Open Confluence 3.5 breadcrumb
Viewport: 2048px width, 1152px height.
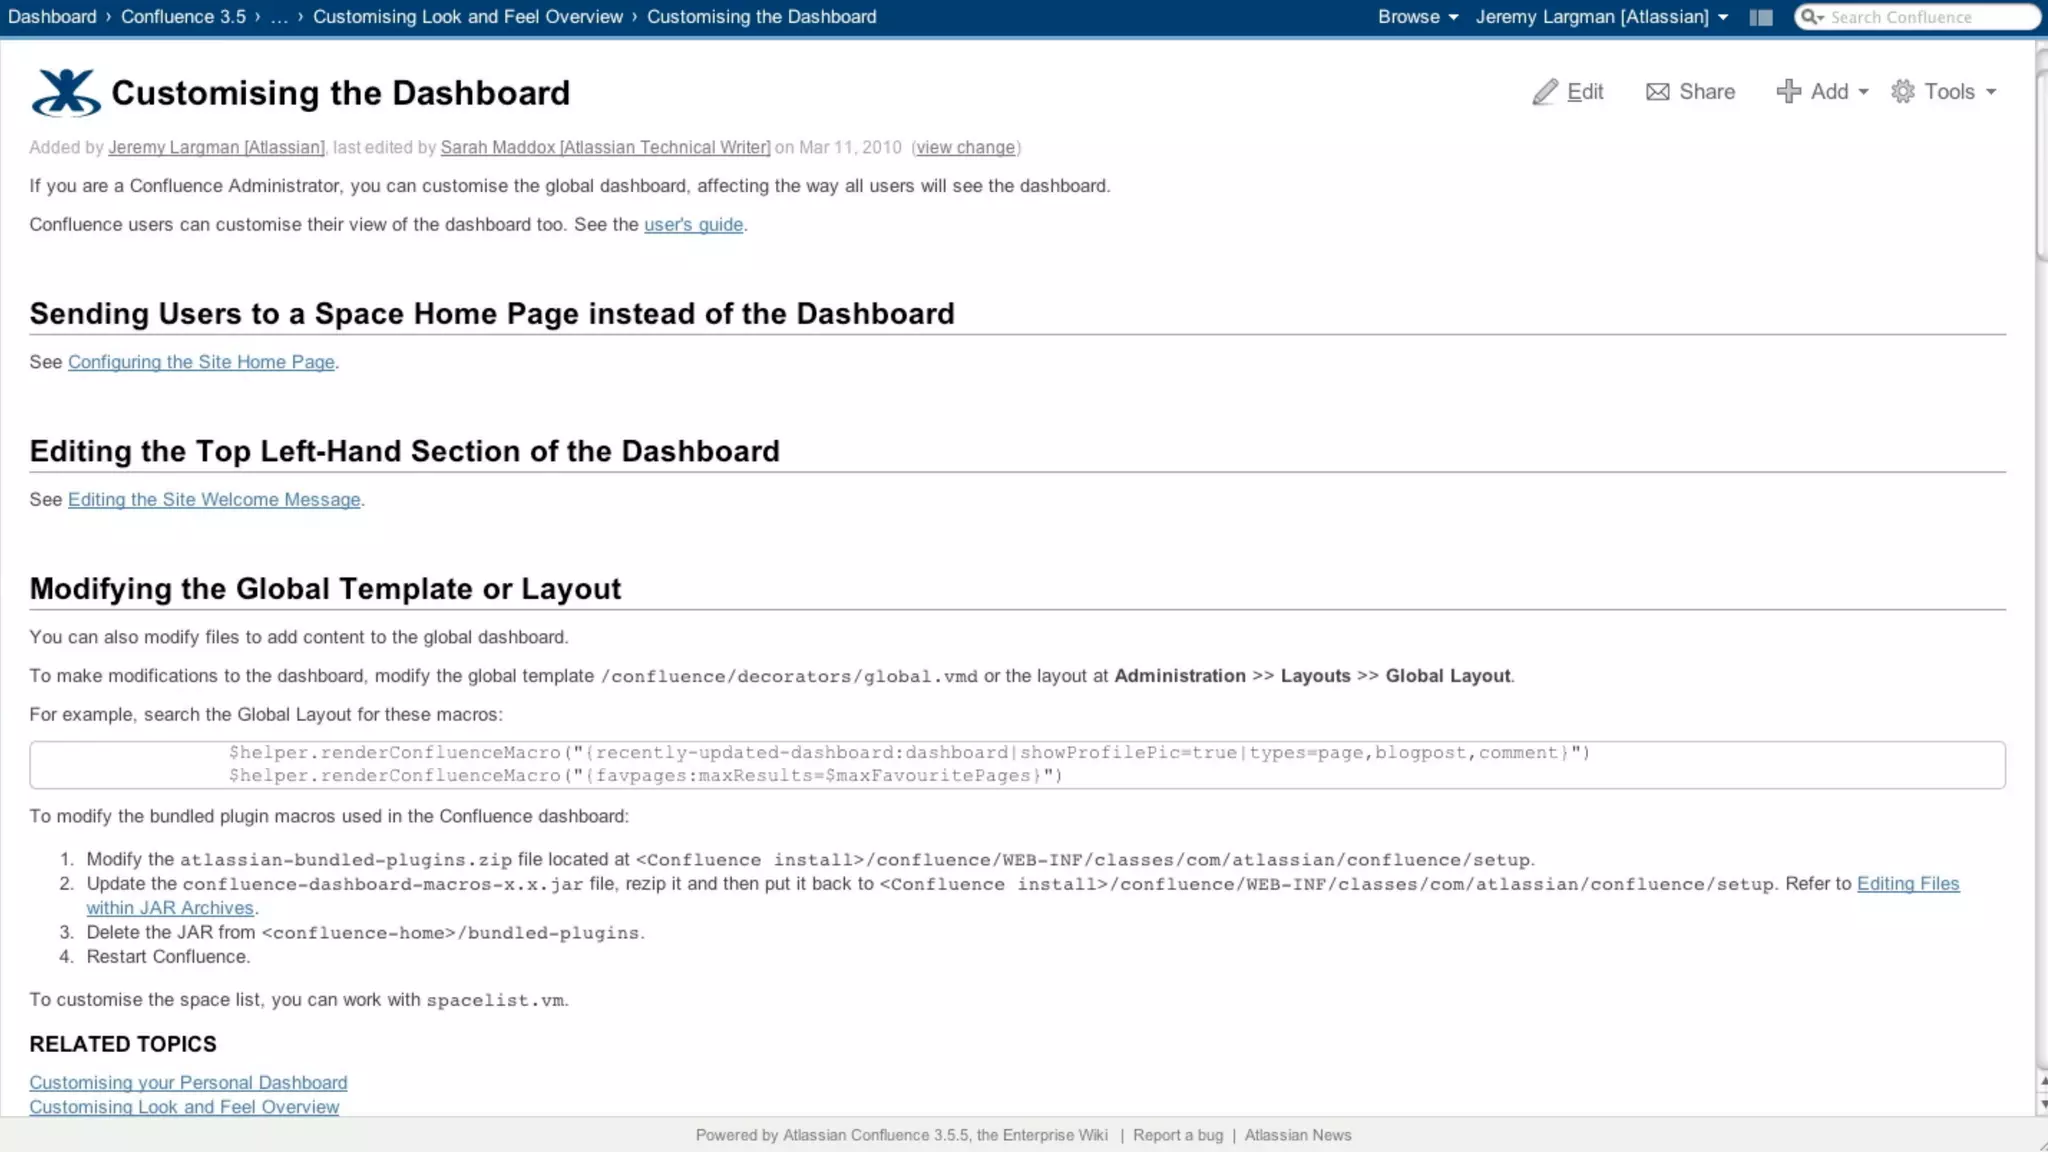click(183, 17)
